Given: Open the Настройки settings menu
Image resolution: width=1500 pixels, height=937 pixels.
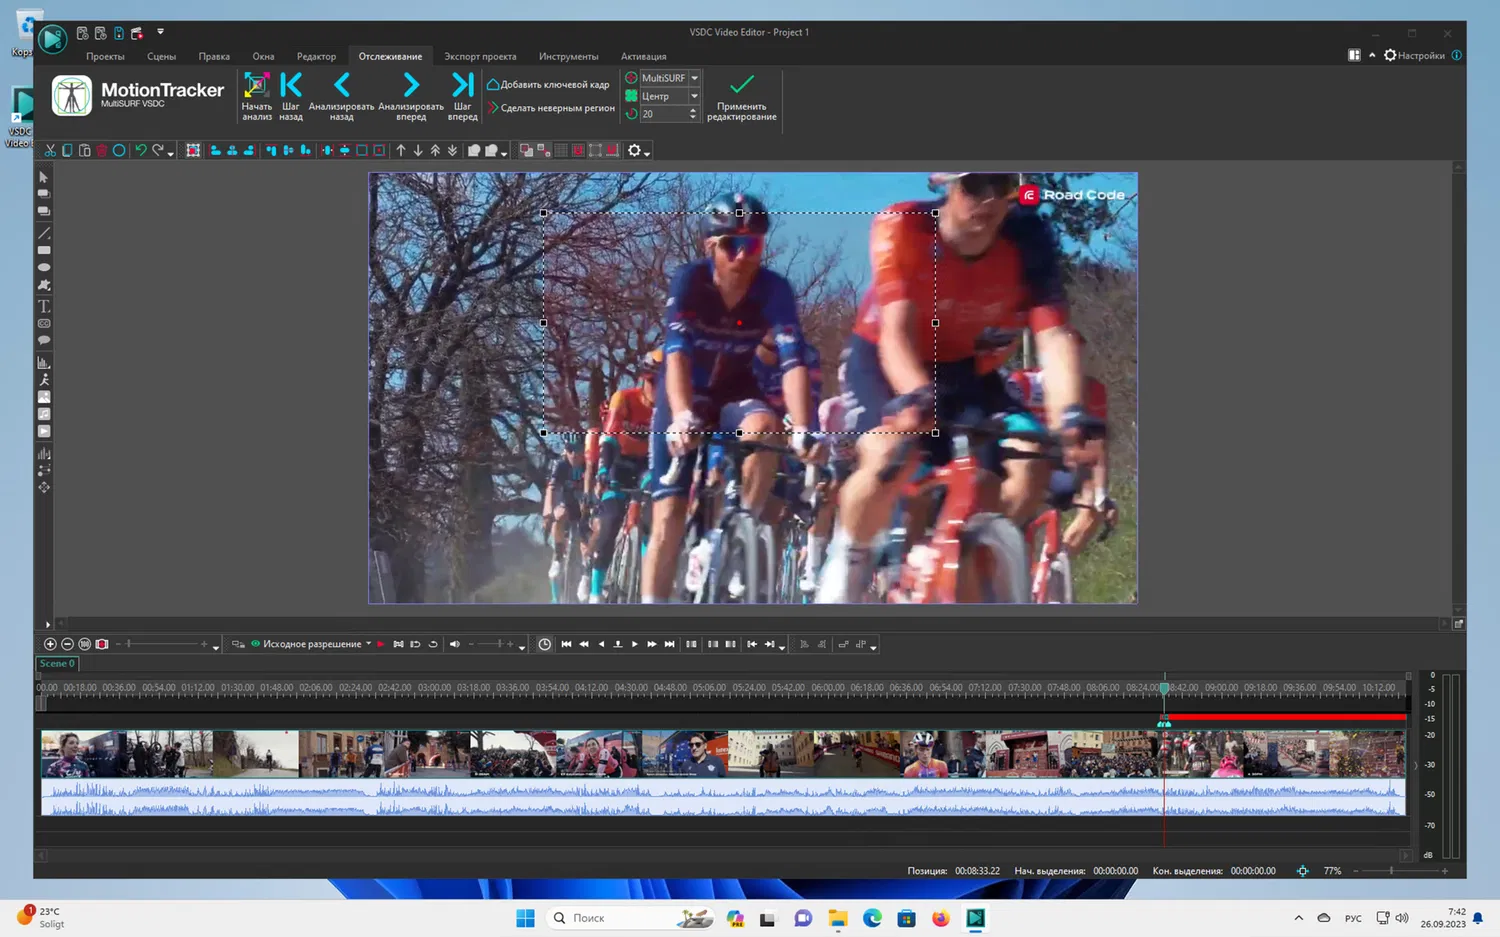Looking at the screenshot, I should point(1414,56).
